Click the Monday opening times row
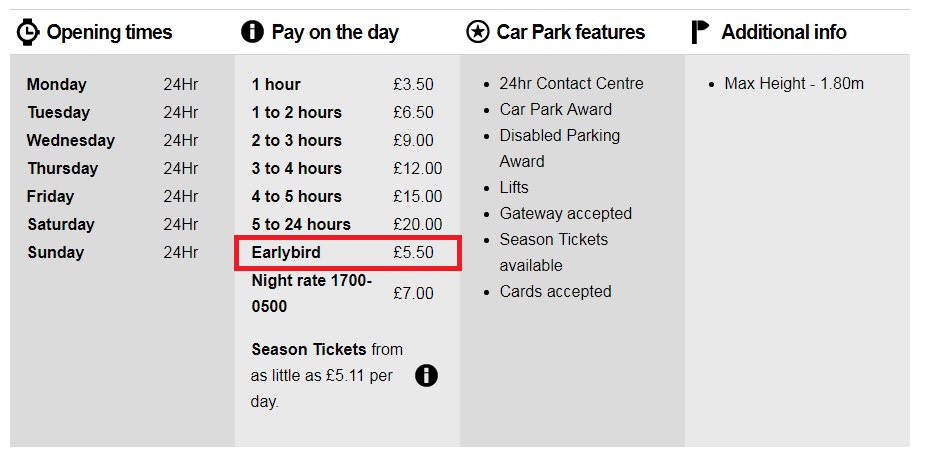Screen dimensions: 936x456 pyautogui.click(x=112, y=84)
